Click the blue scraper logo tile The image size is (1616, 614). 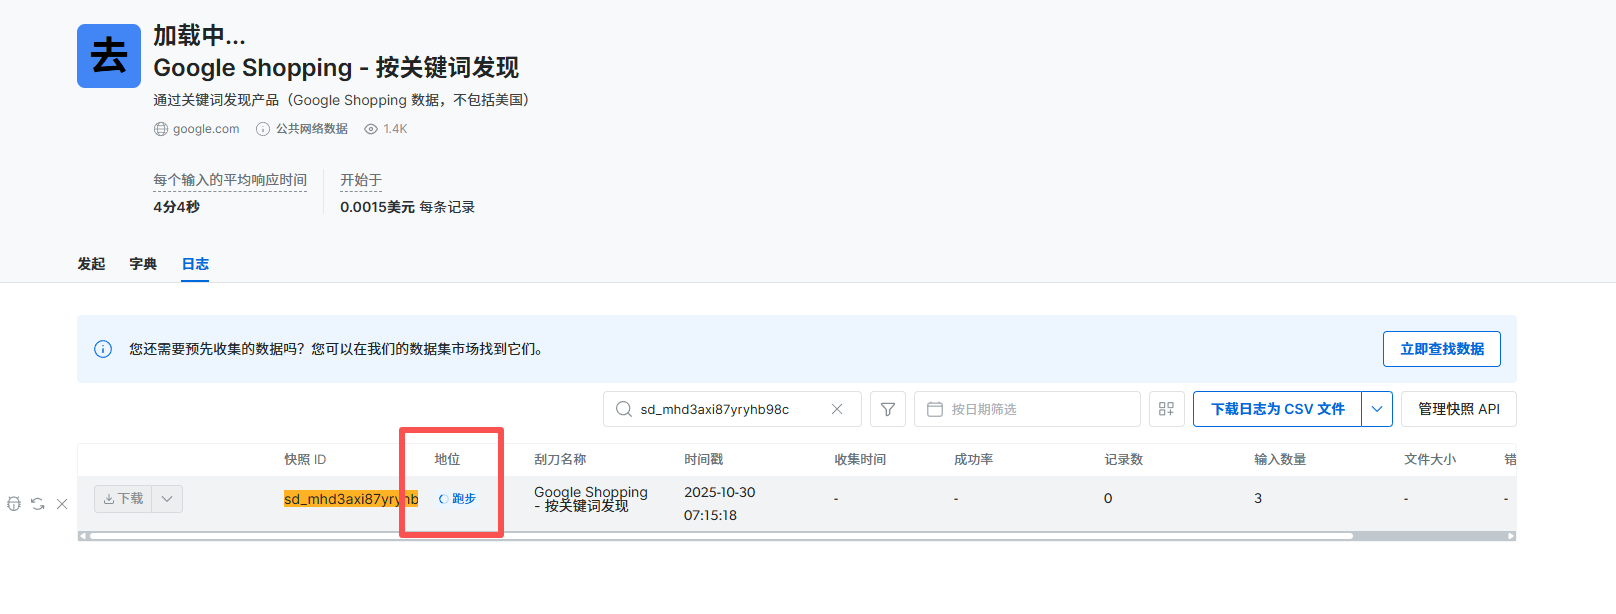pyautogui.click(x=109, y=56)
